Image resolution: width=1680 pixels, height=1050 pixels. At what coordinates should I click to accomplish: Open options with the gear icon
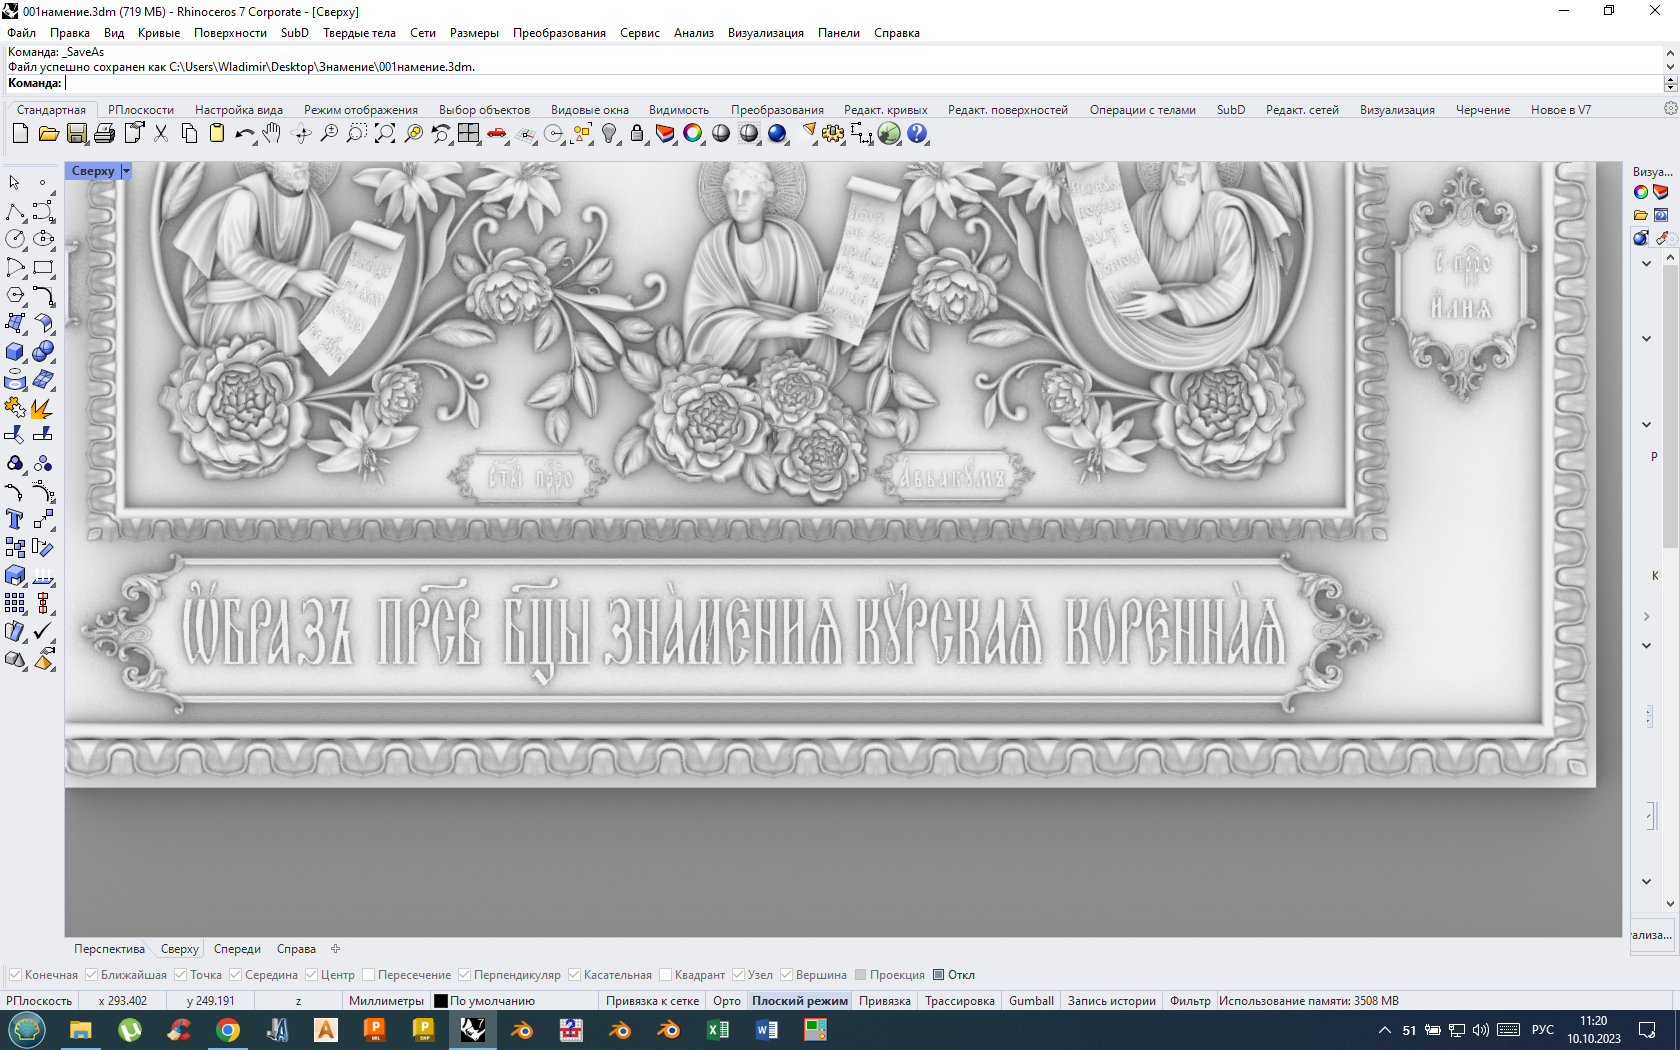(833, 133)
